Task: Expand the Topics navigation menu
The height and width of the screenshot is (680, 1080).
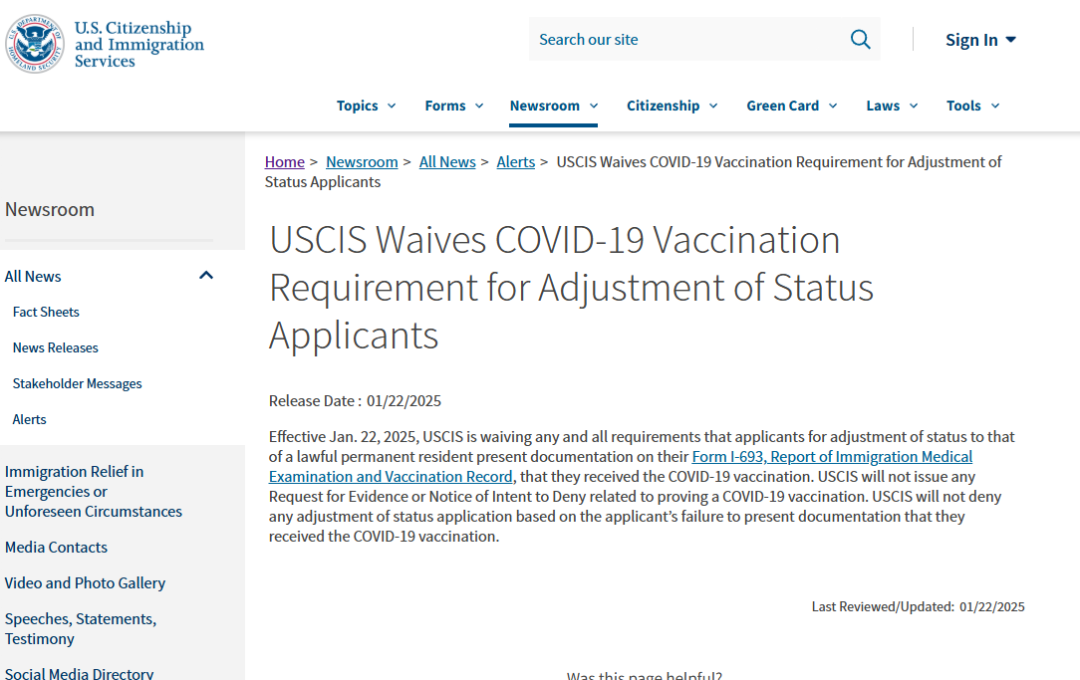Action: tap(366, 105)
